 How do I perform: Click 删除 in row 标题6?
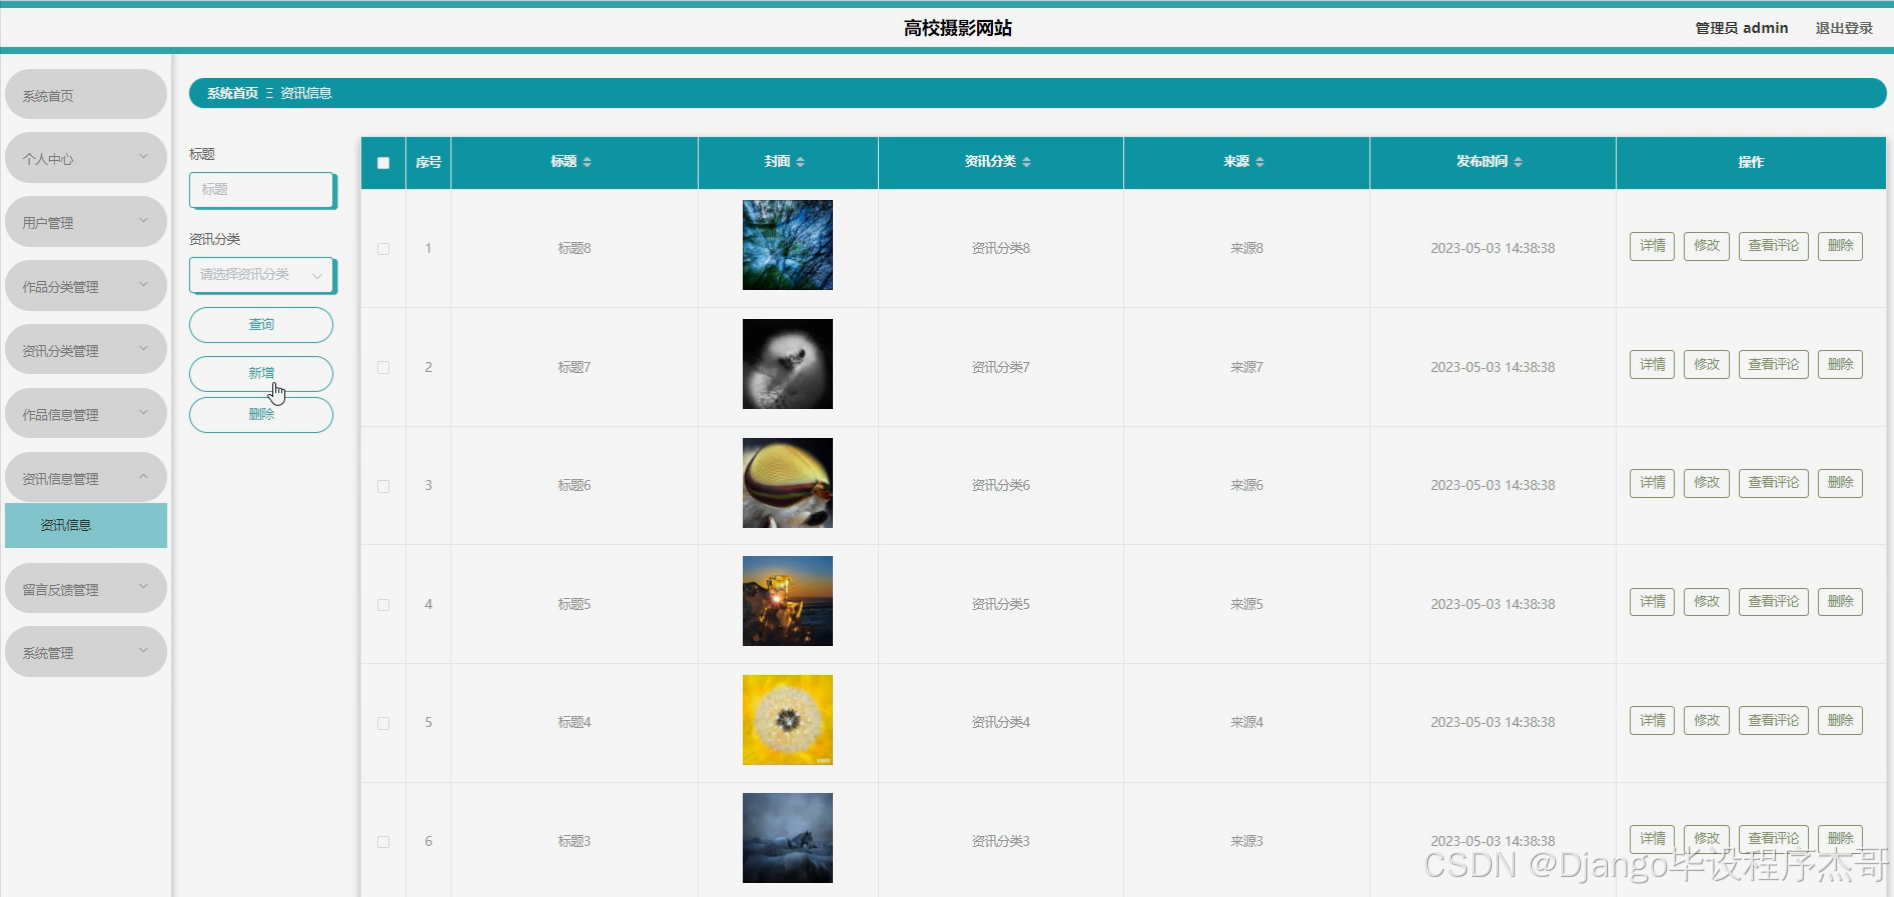[1840, 483]
